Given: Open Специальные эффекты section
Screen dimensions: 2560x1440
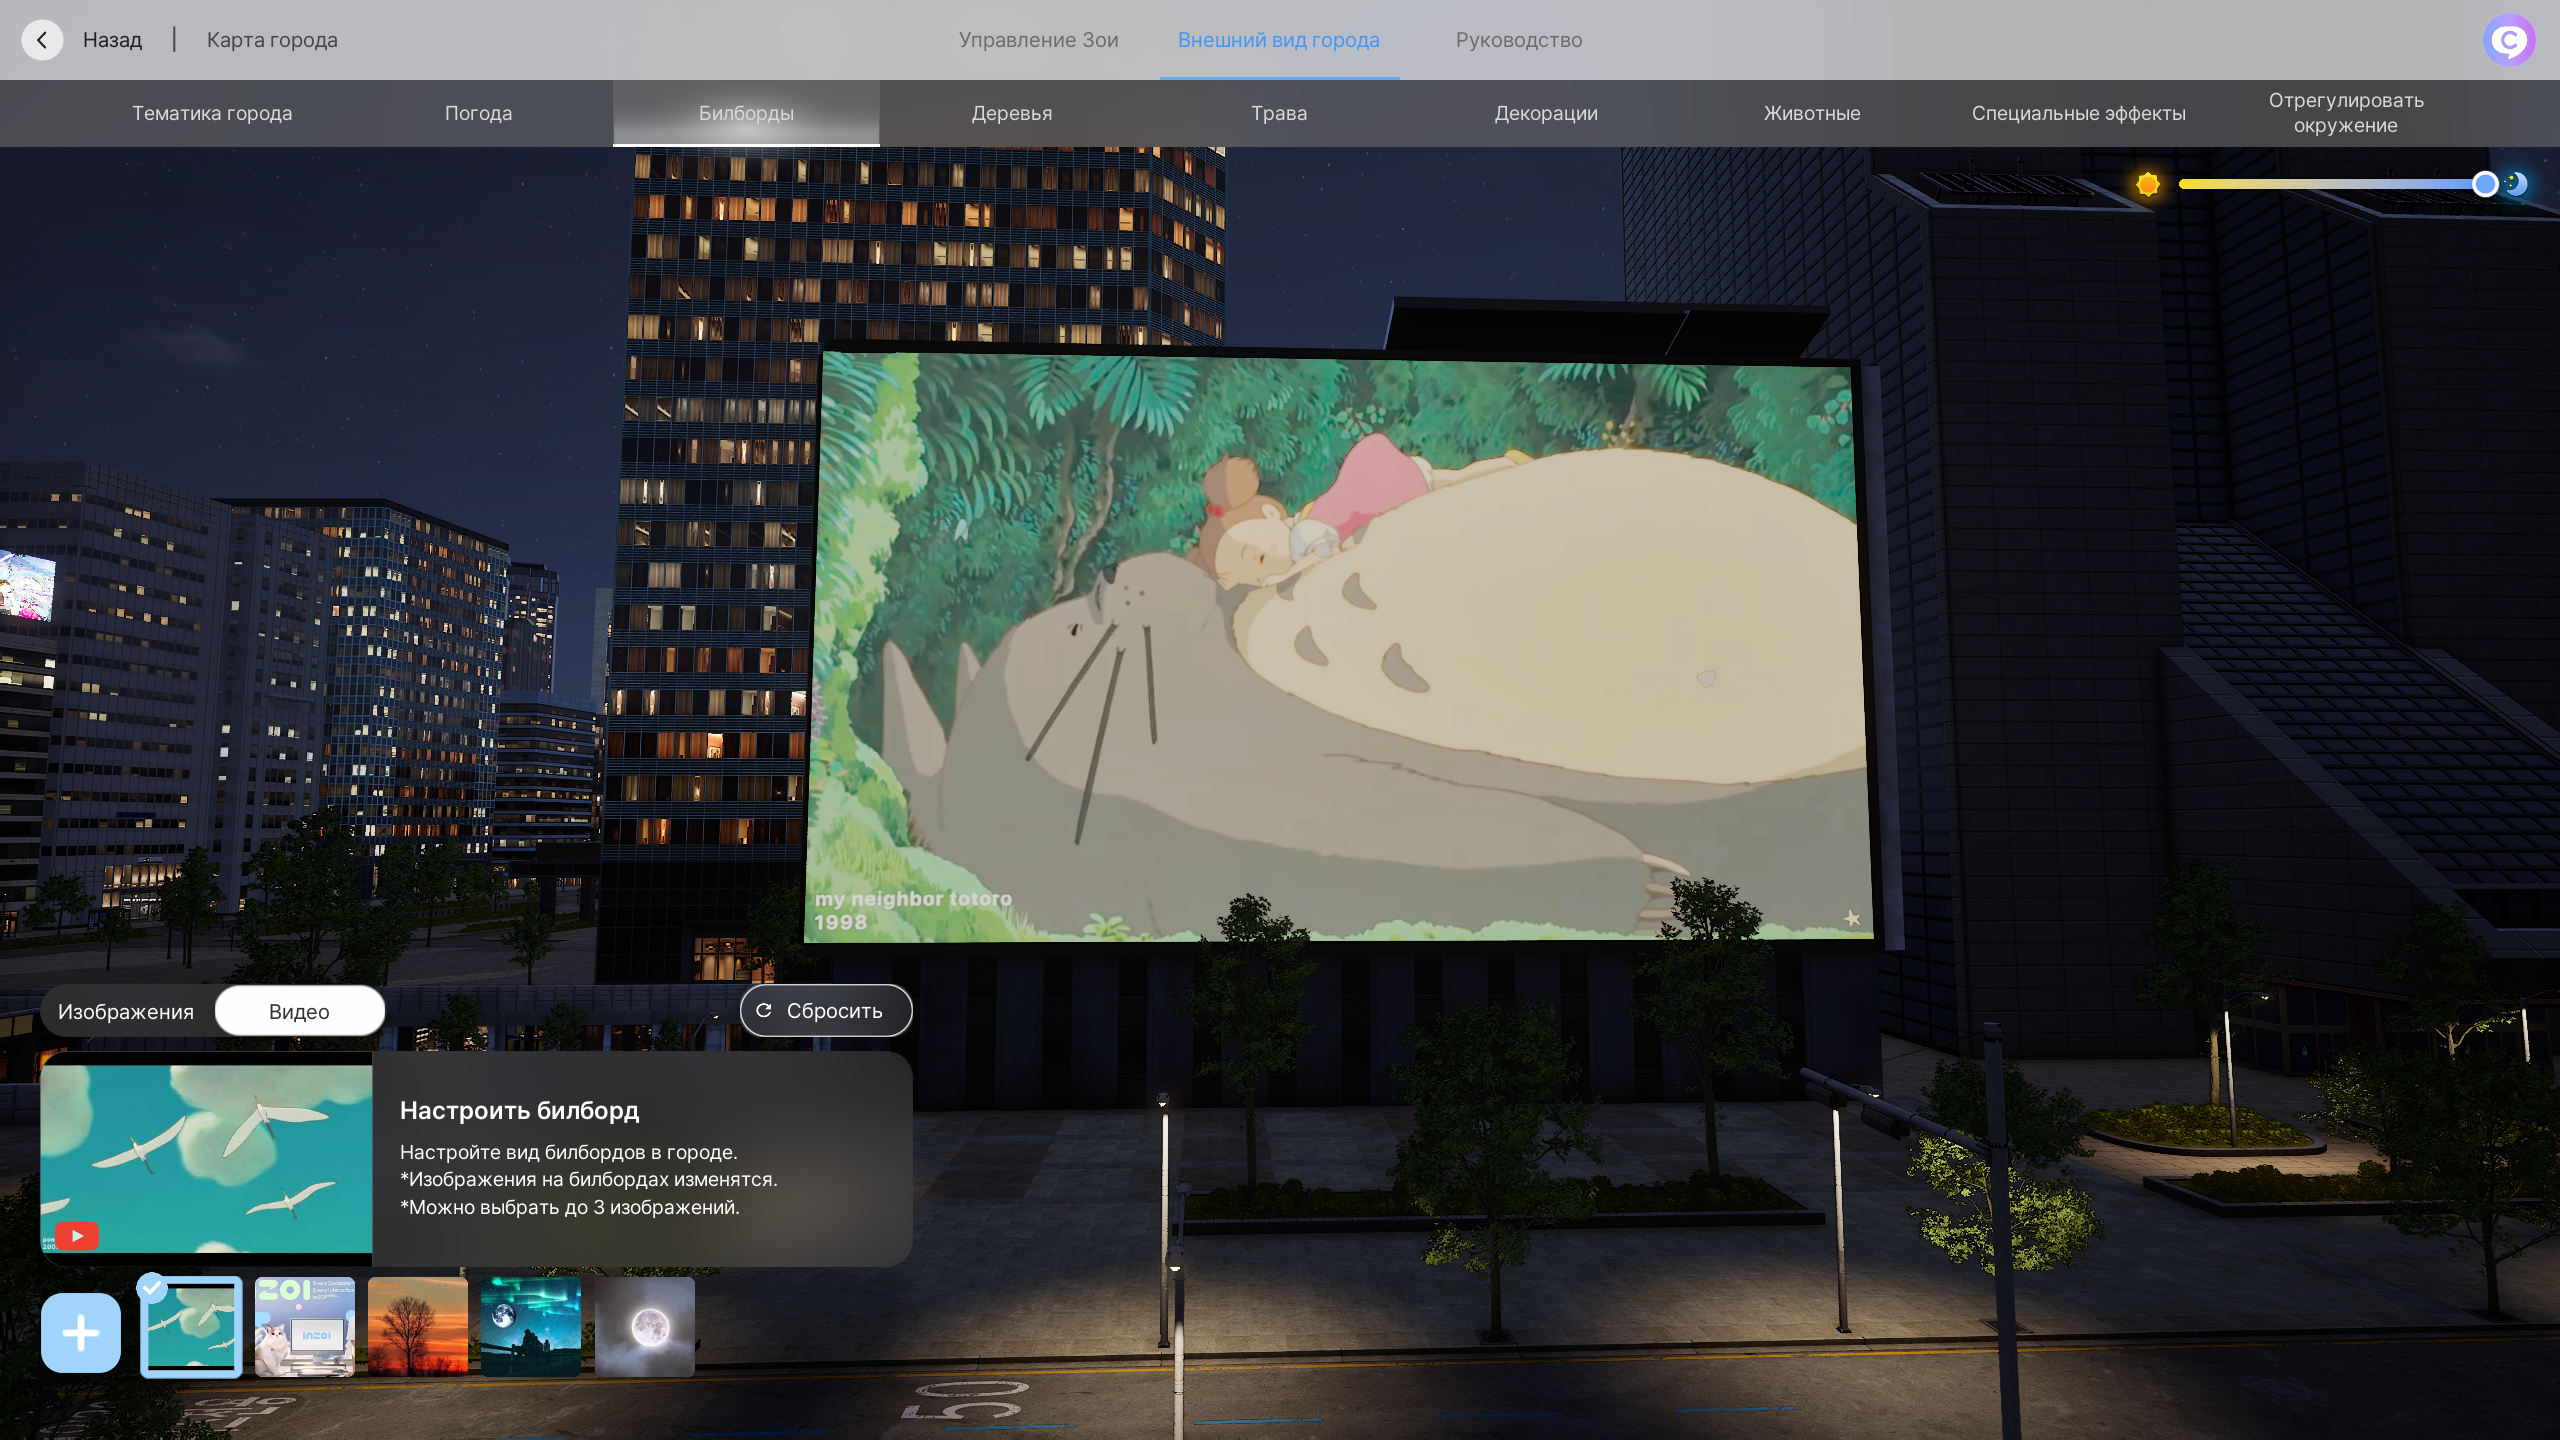Looking at the screenshot, I should [2079, 113].
